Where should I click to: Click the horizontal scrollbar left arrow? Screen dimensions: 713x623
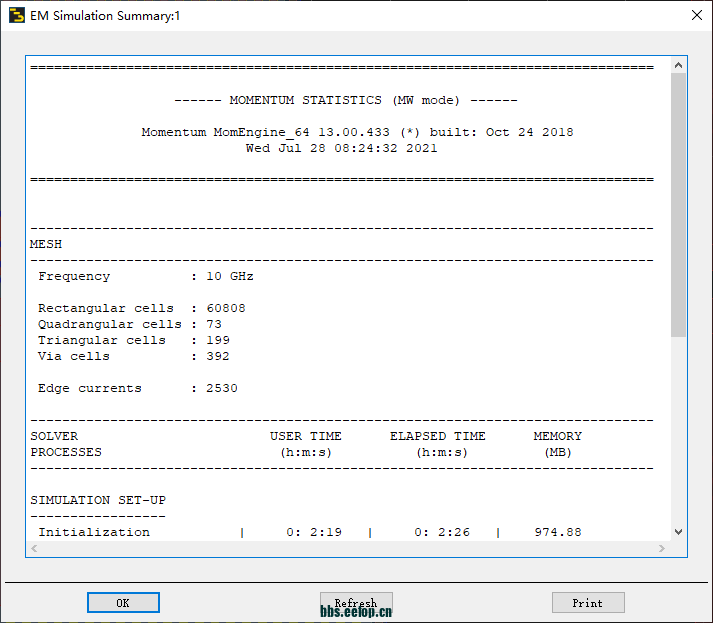point(34,548)
